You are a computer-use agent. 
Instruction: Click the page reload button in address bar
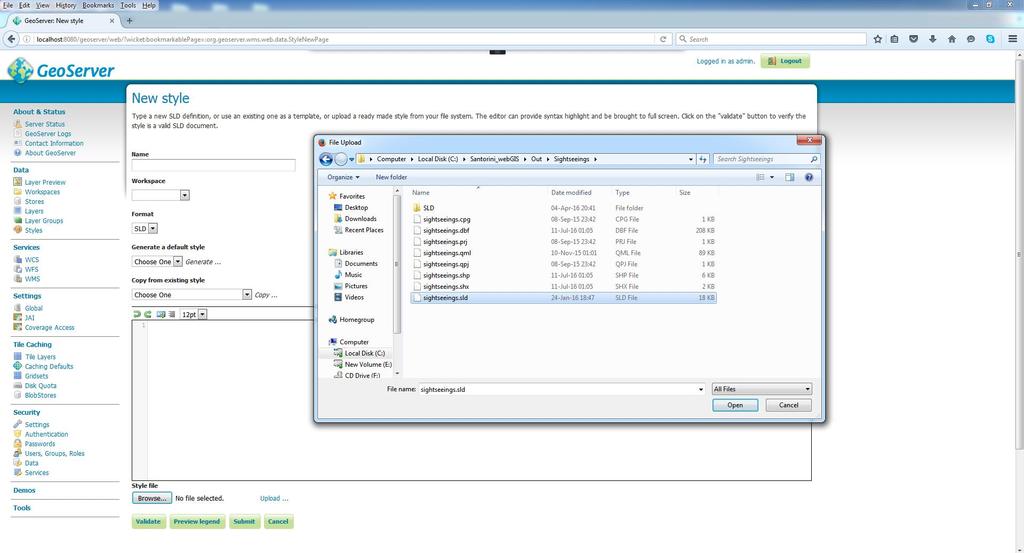pos(663,39)
